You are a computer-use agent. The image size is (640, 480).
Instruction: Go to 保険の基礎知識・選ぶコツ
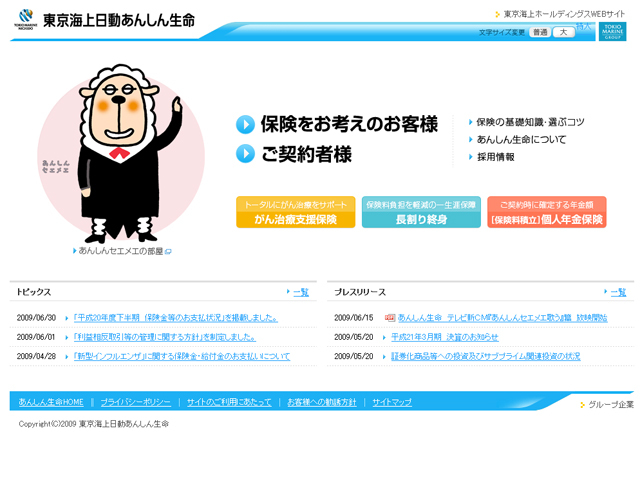click(x=530, y=122)
